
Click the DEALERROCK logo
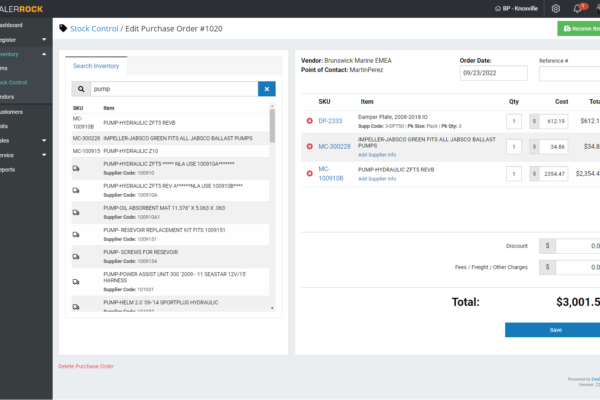tap(21, 9)
